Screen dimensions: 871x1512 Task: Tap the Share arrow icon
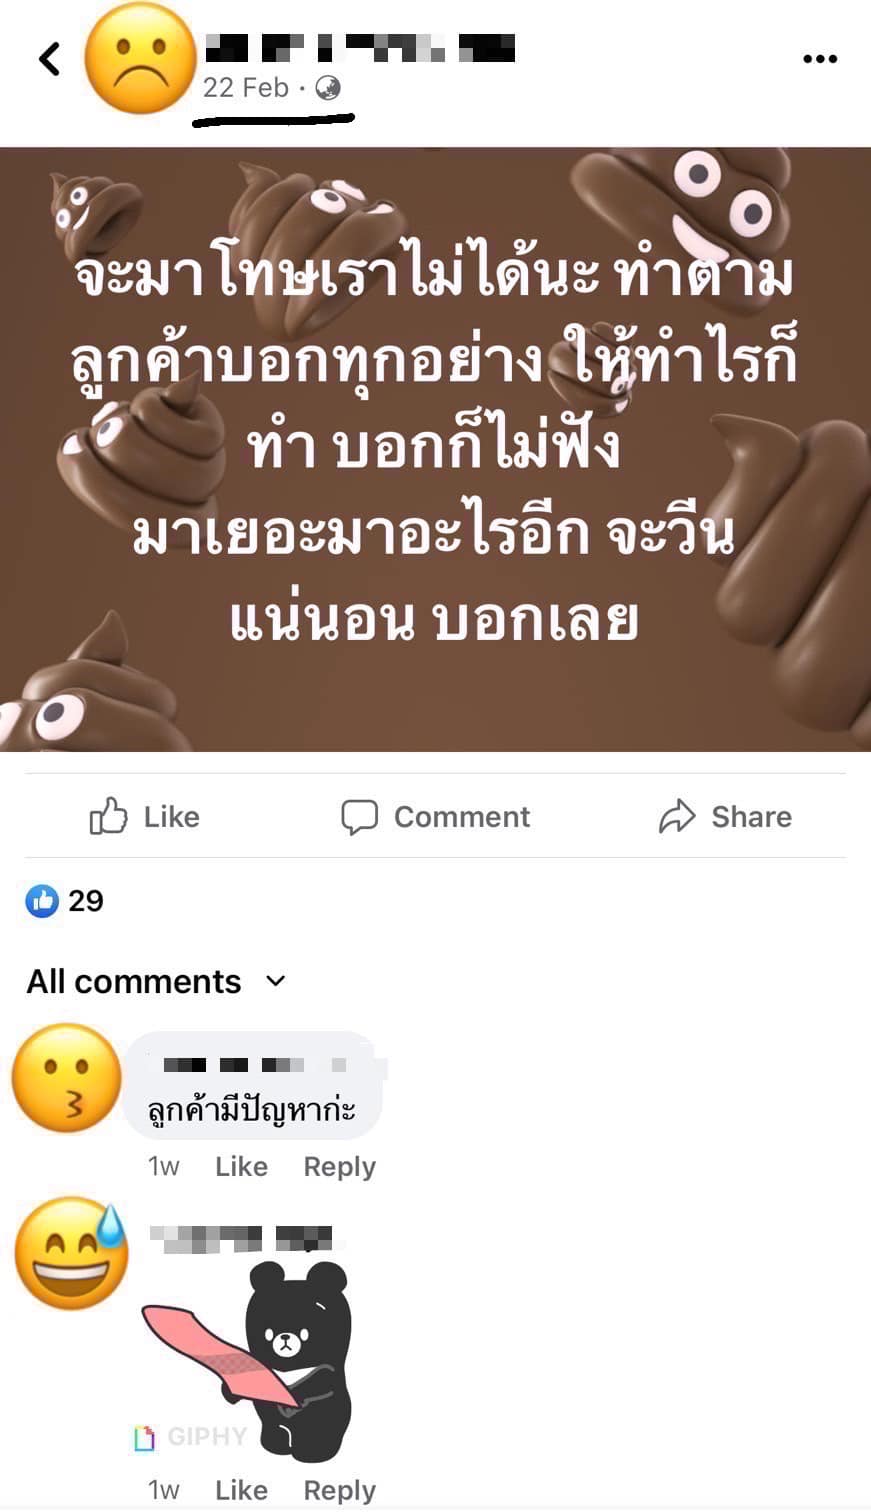677,816
